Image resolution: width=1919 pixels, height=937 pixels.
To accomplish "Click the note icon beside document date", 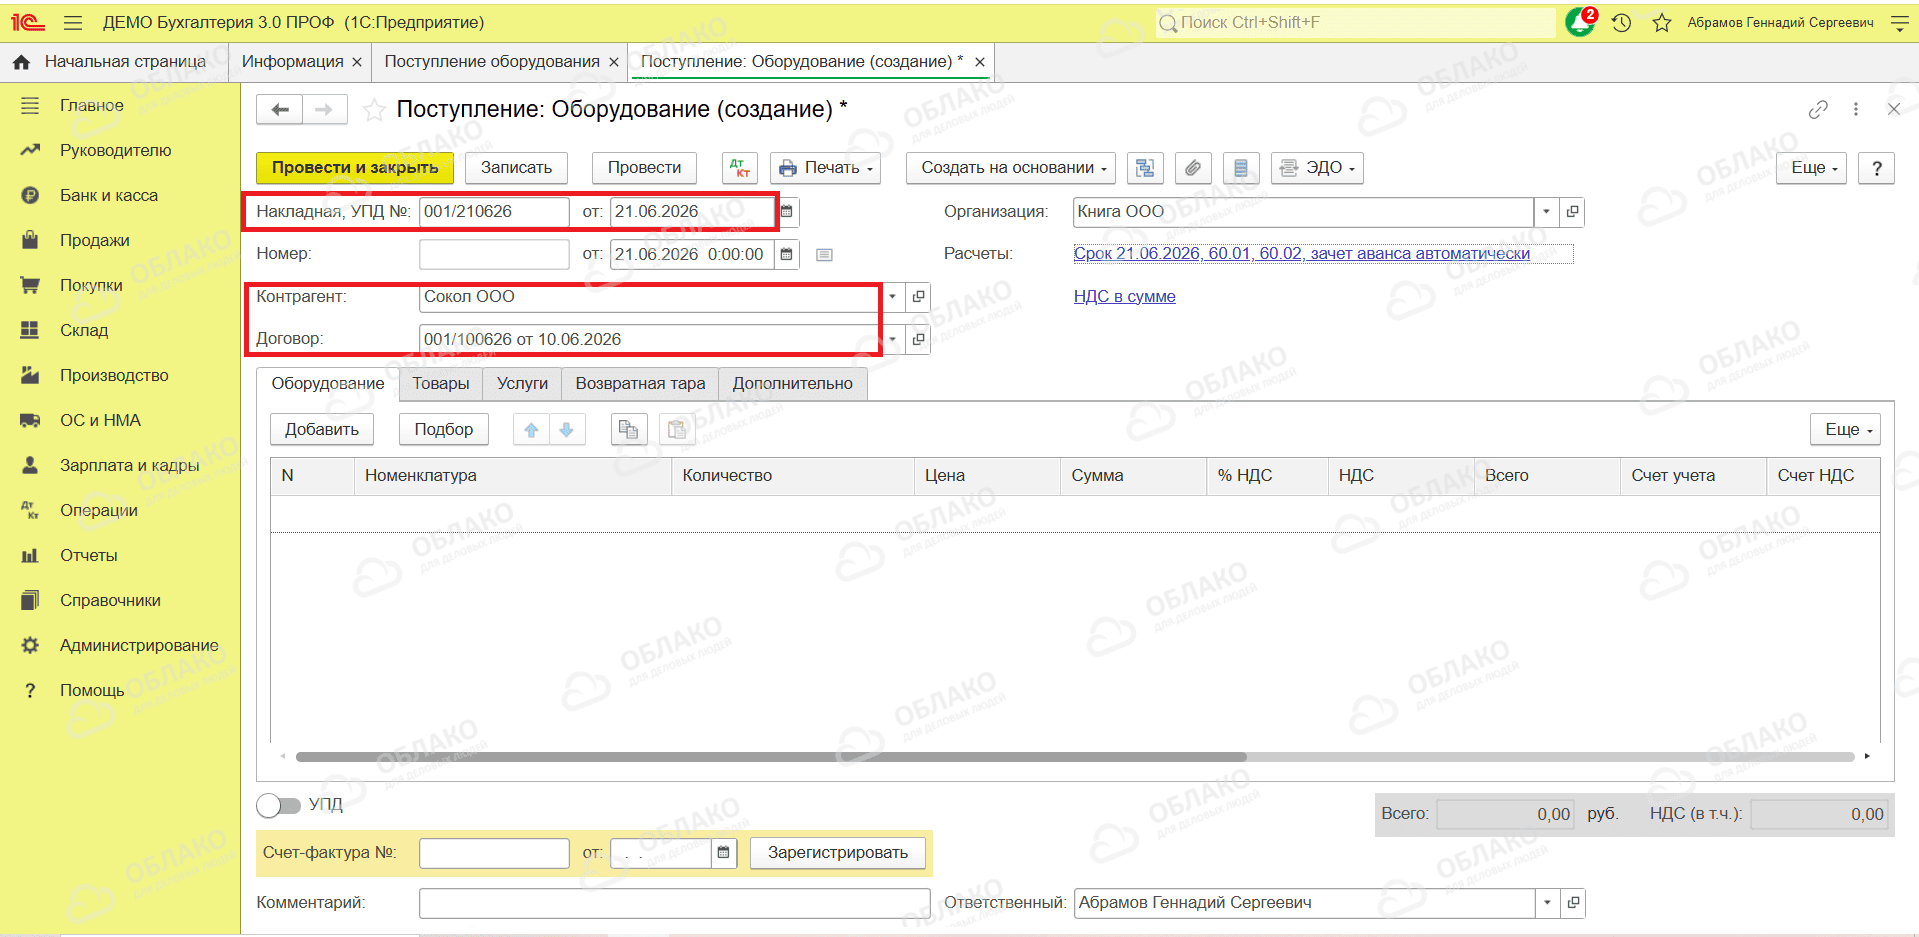I will point(824,255).
